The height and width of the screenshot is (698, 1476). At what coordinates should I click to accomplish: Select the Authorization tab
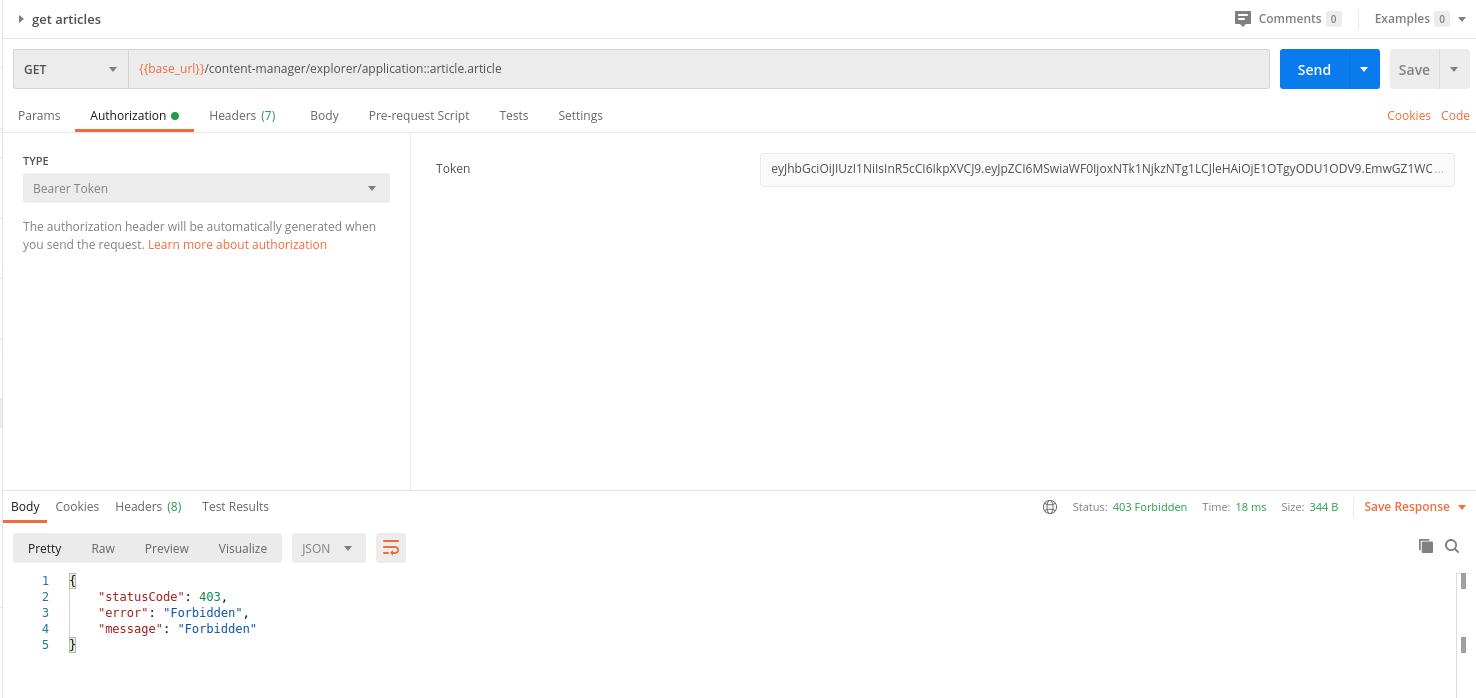(x=134, y=115)
